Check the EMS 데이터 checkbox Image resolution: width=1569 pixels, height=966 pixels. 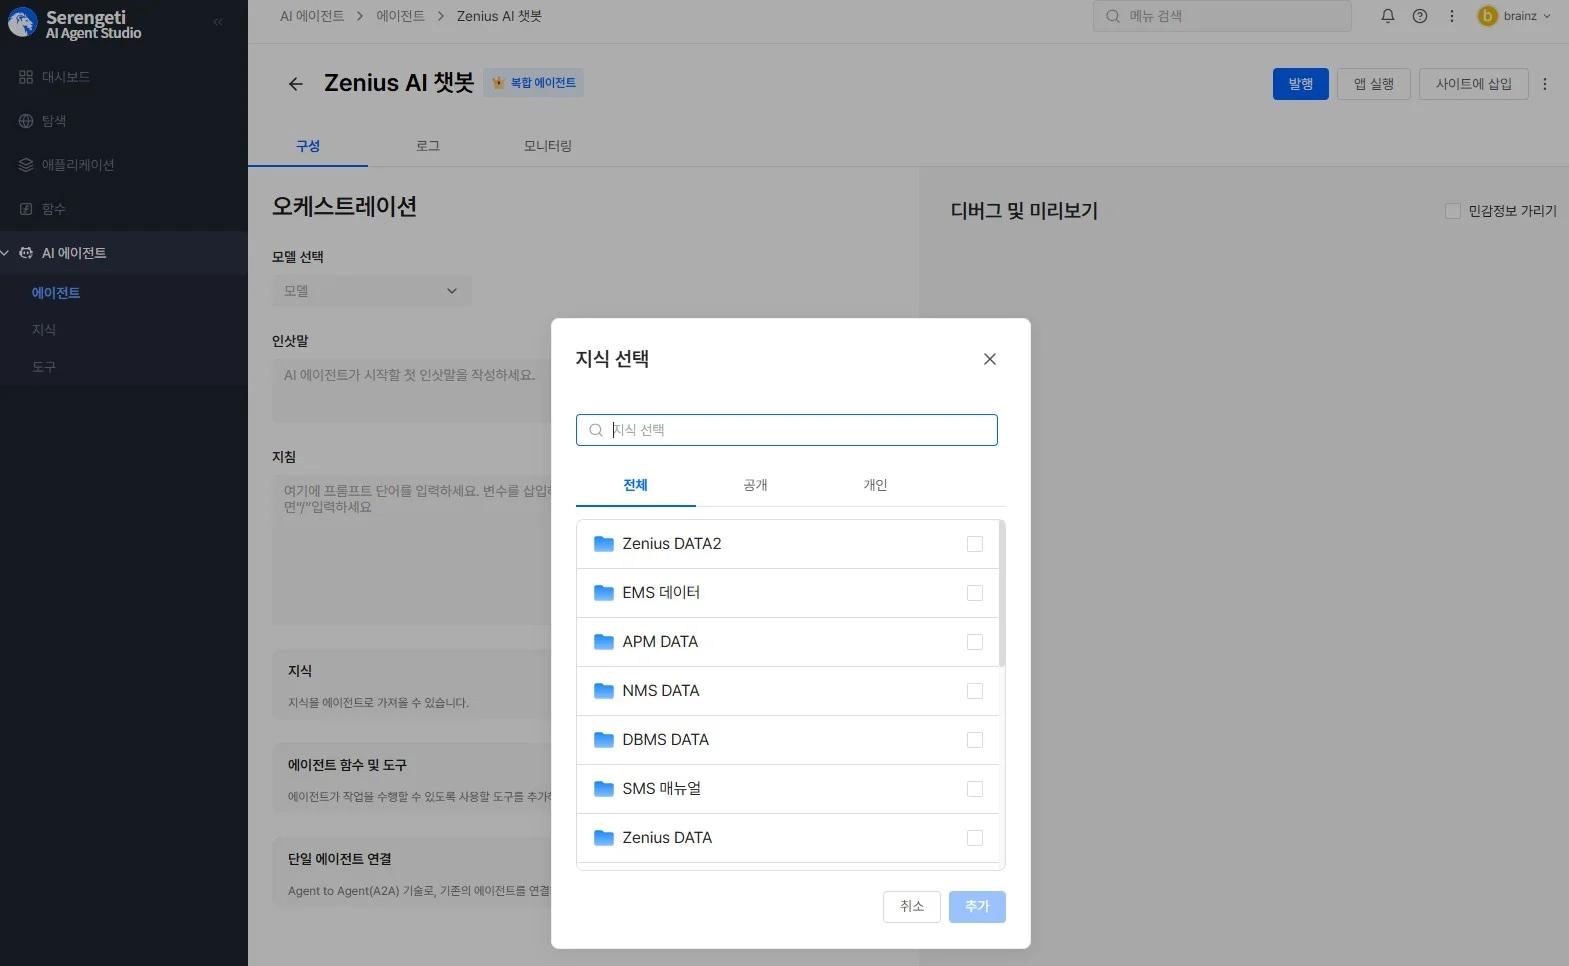coord(975,593)
